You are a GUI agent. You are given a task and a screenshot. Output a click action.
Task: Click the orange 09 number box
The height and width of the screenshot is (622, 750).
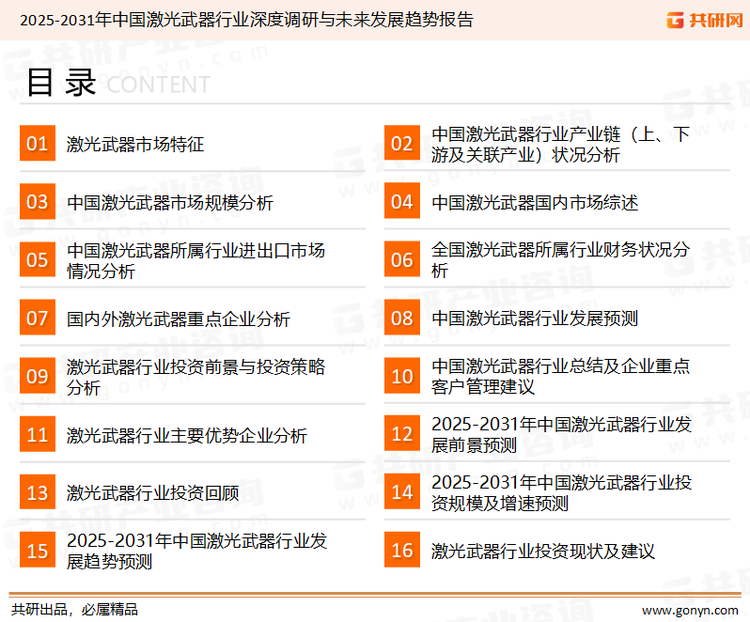37,376
